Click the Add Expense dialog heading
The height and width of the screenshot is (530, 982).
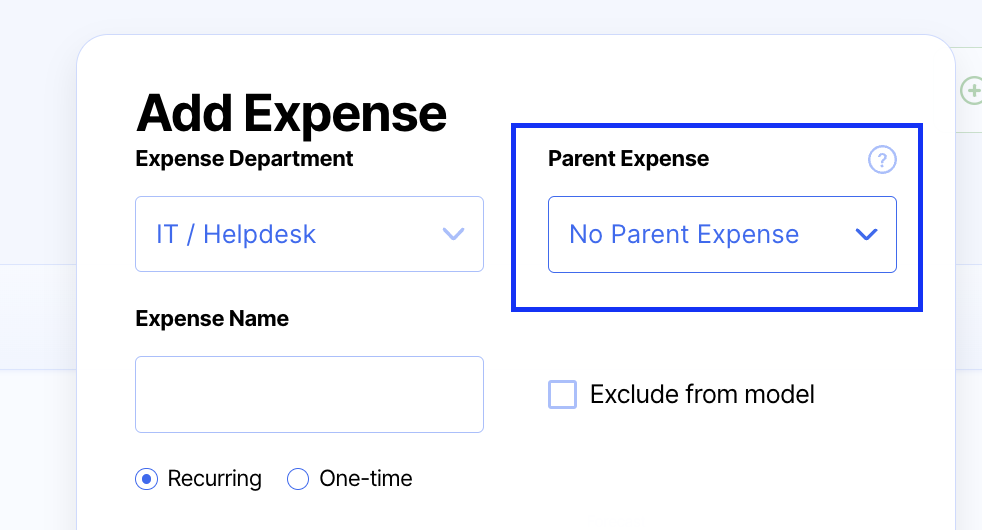pyautogui.click(x=291, y=112)
